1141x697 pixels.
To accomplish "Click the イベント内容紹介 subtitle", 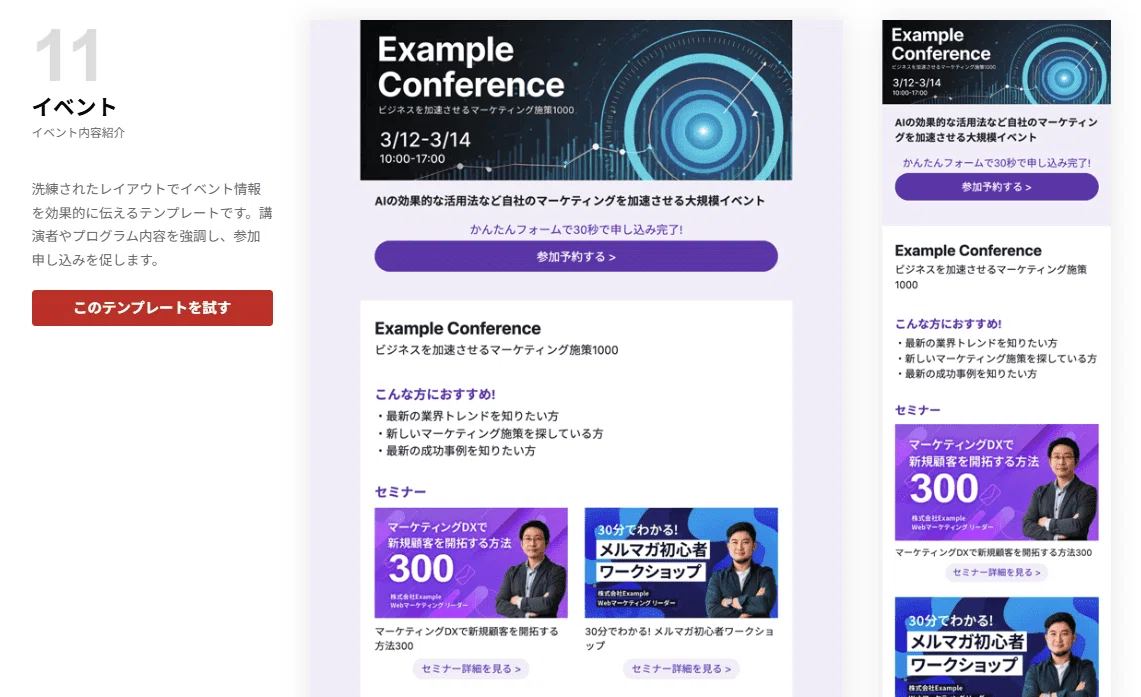I will (x=79, y=132).
